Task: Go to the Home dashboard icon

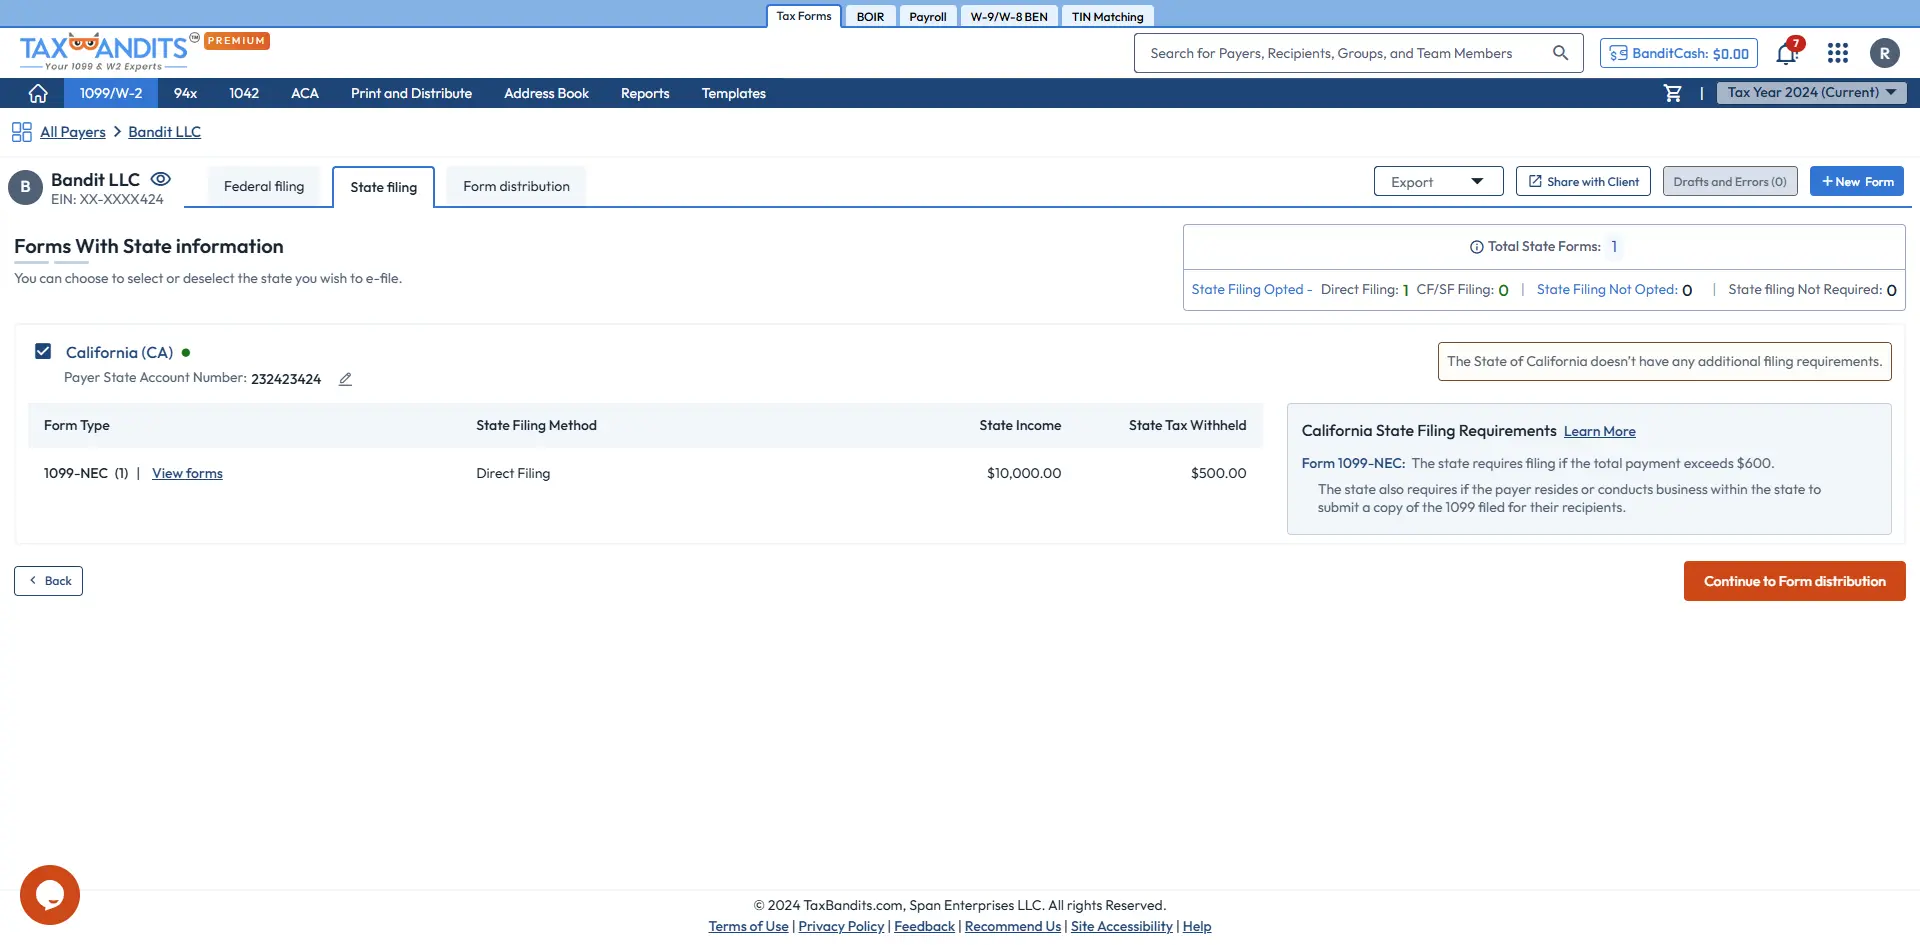Action: (x=38, y=93)
